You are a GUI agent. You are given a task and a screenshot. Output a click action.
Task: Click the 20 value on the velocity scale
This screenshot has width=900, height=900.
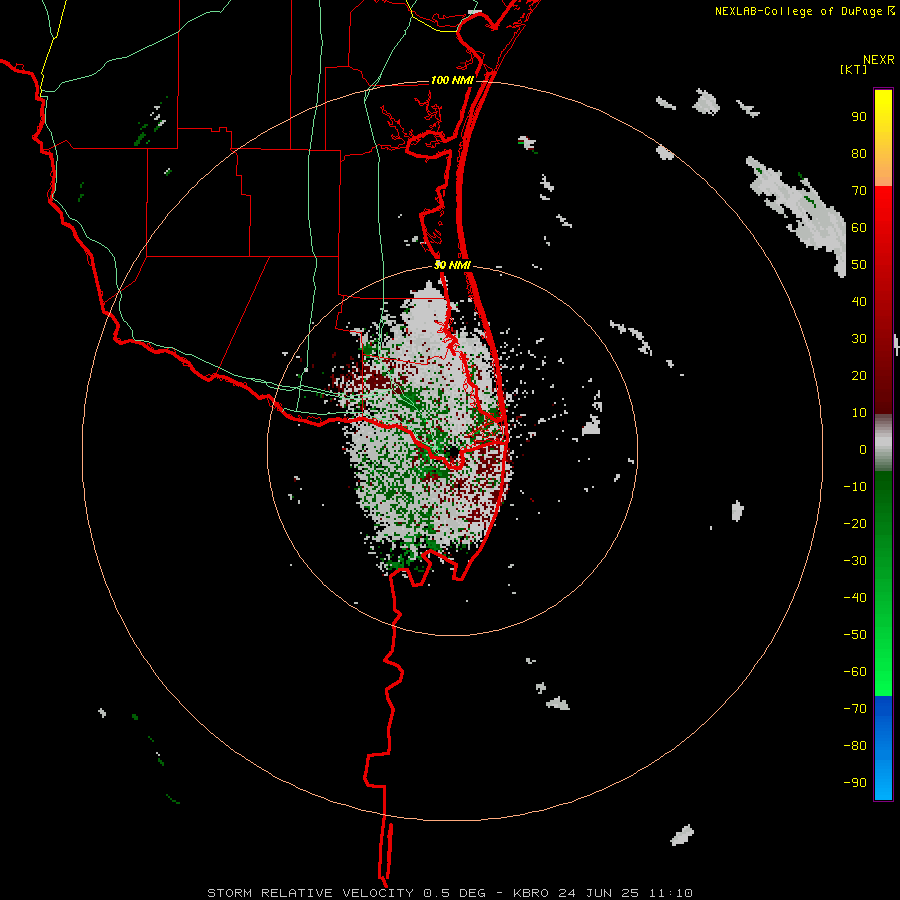click(x=859, y=376)
